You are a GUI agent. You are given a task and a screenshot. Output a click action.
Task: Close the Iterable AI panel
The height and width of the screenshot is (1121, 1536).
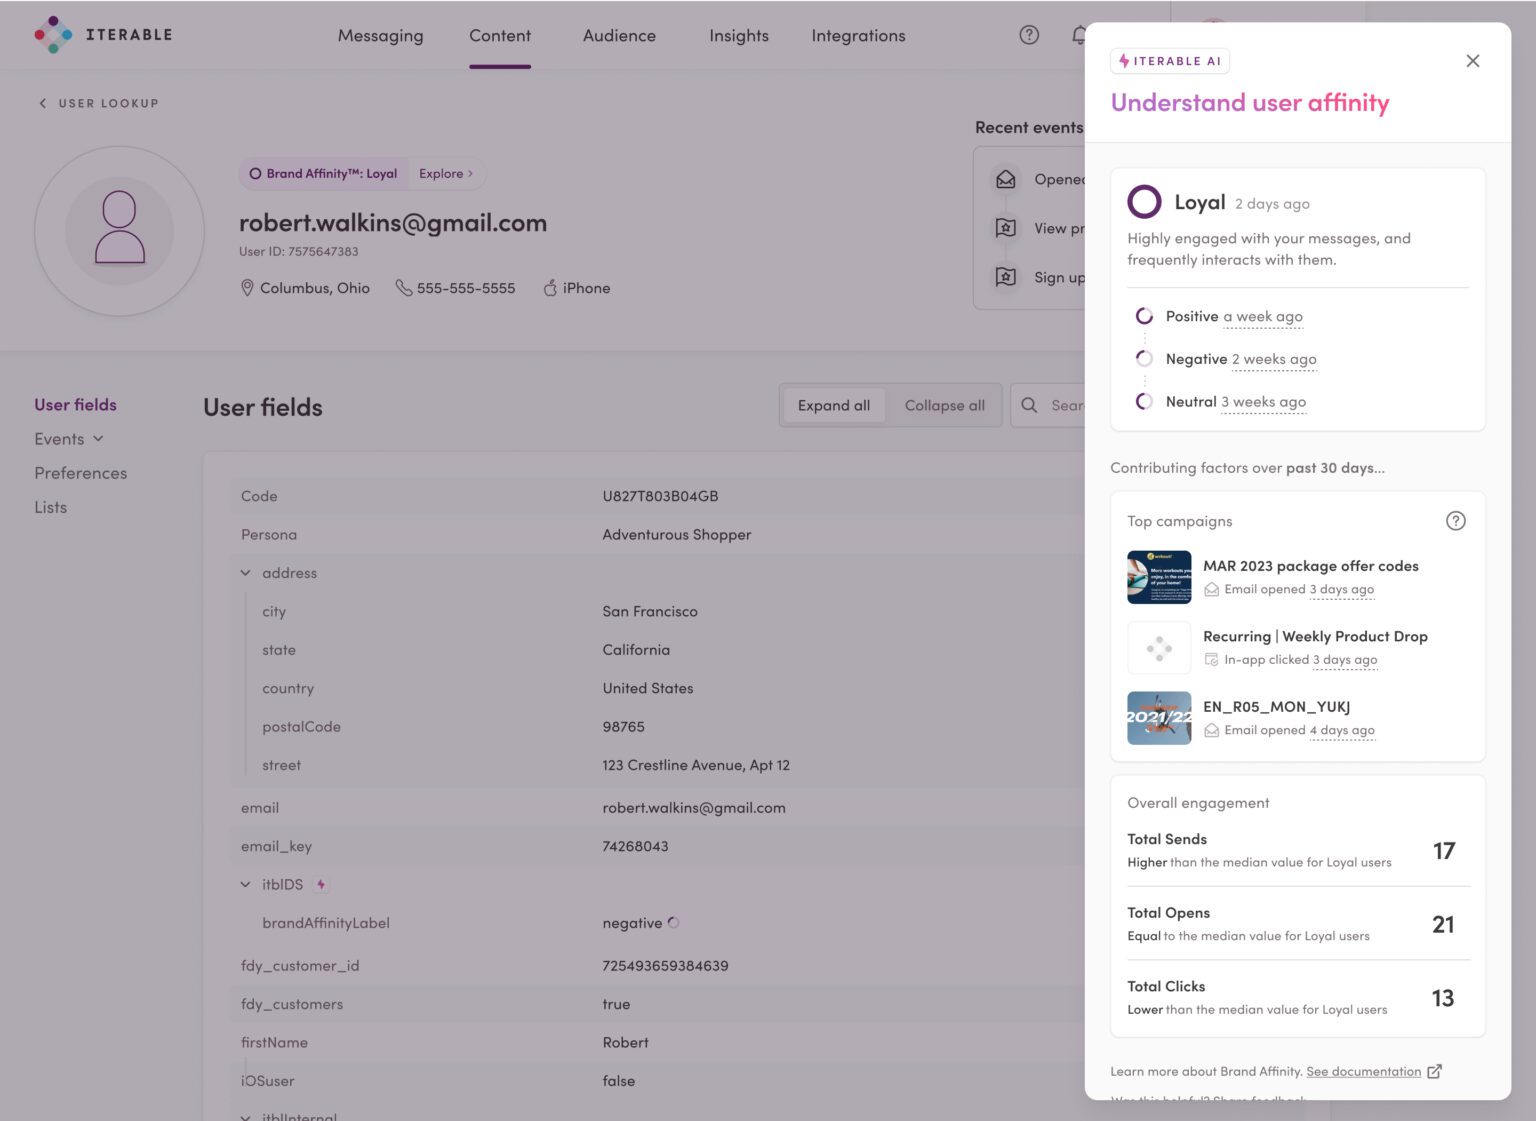point(1472,61)
